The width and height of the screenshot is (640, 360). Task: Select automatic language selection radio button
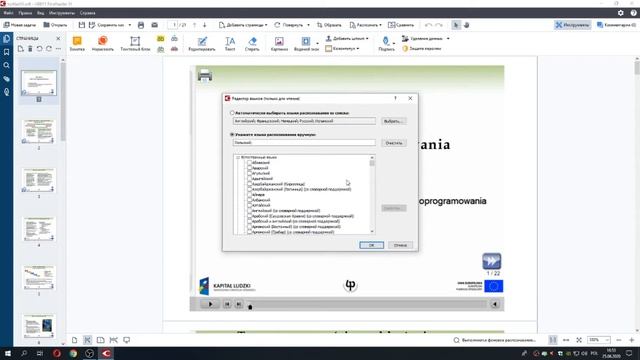(232, 113)
